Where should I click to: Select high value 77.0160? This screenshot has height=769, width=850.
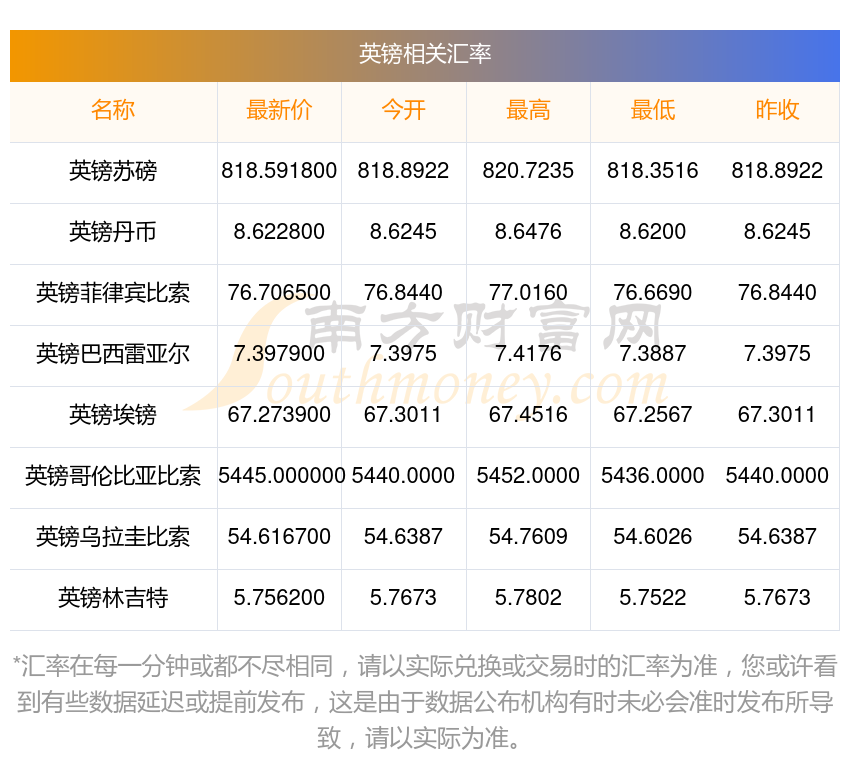(x=528, y=293)
